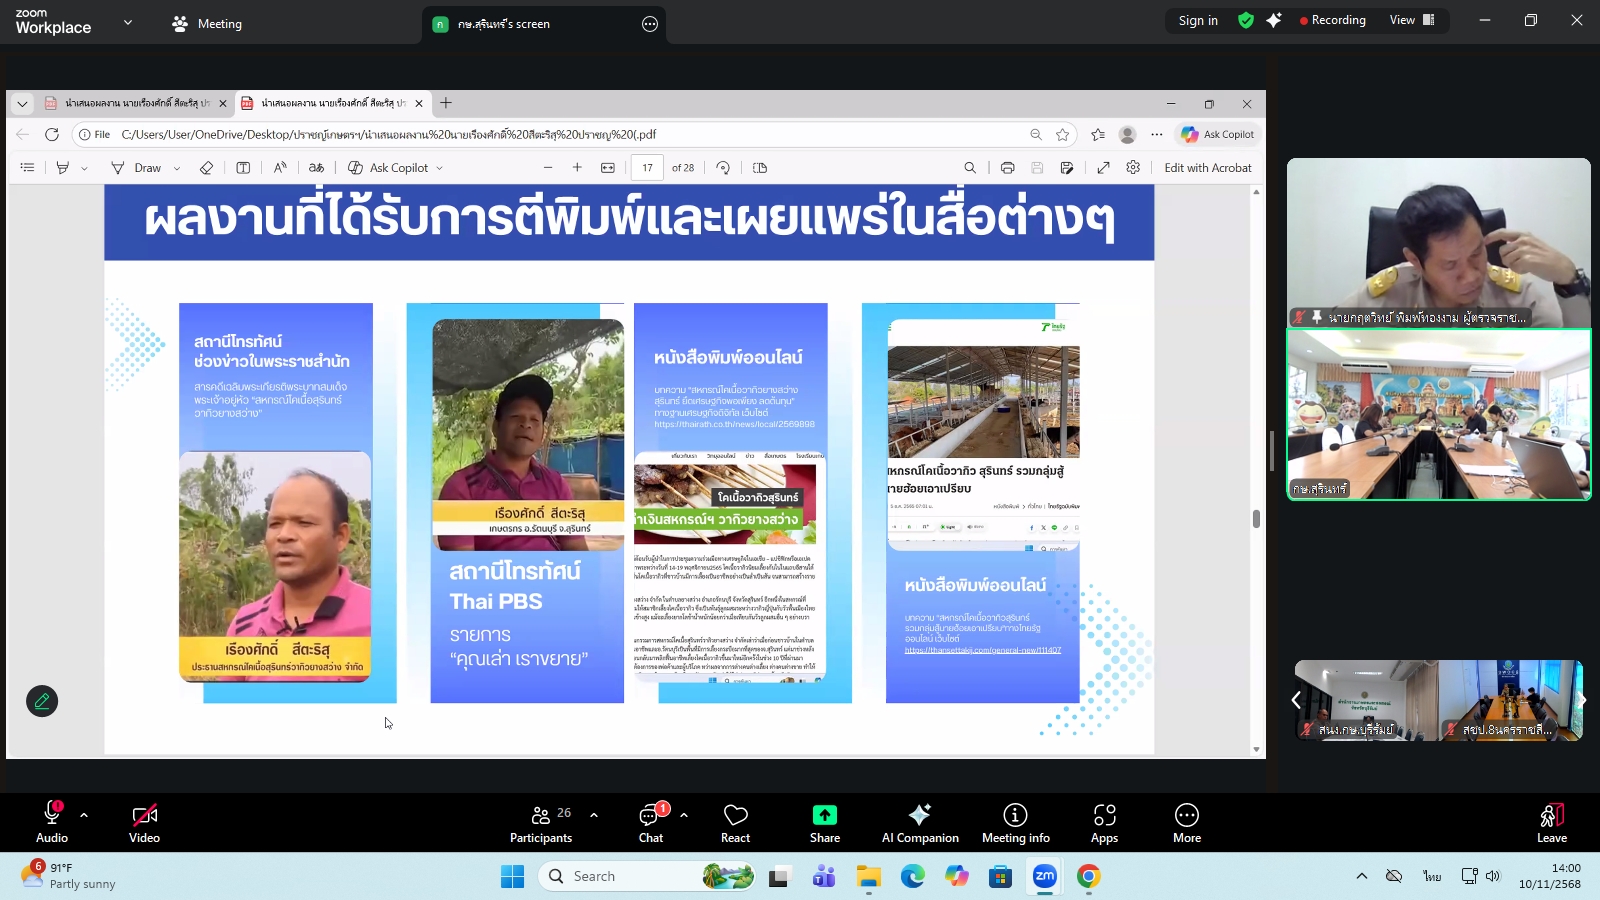Open the PDF search tool

click(971, 167)
